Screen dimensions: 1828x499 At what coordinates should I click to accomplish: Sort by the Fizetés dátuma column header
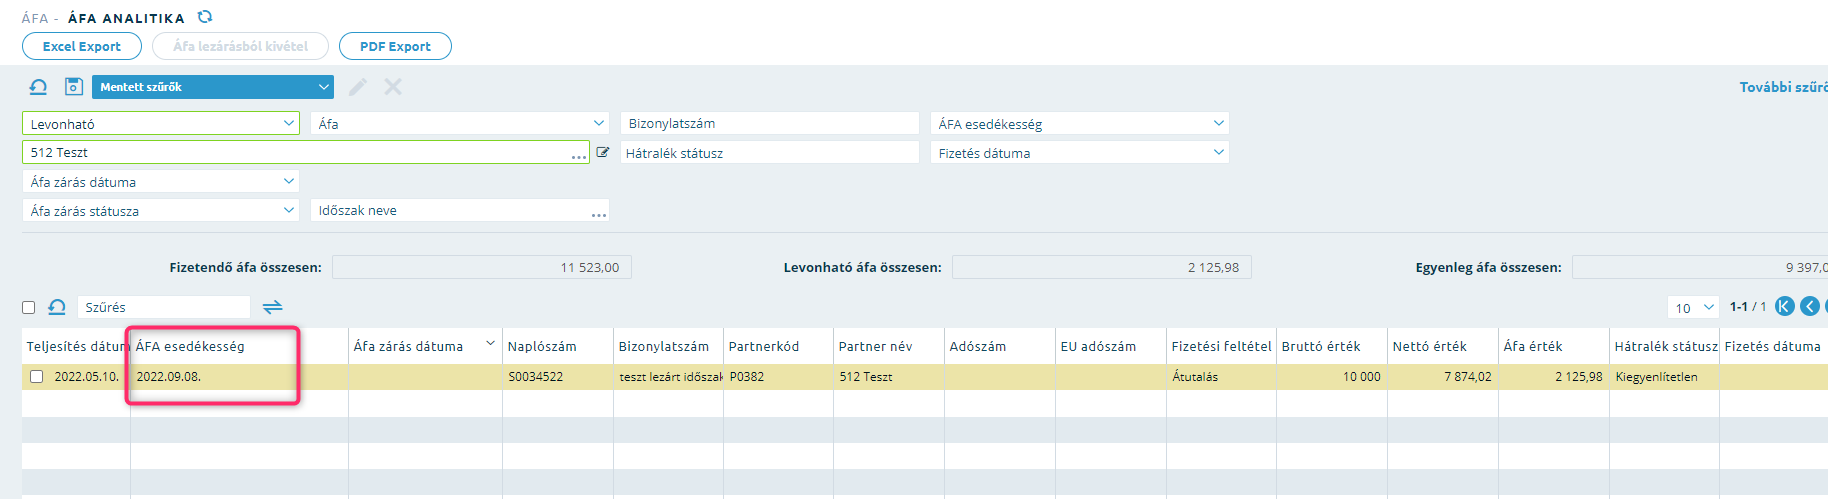[x=1772, y=346]
